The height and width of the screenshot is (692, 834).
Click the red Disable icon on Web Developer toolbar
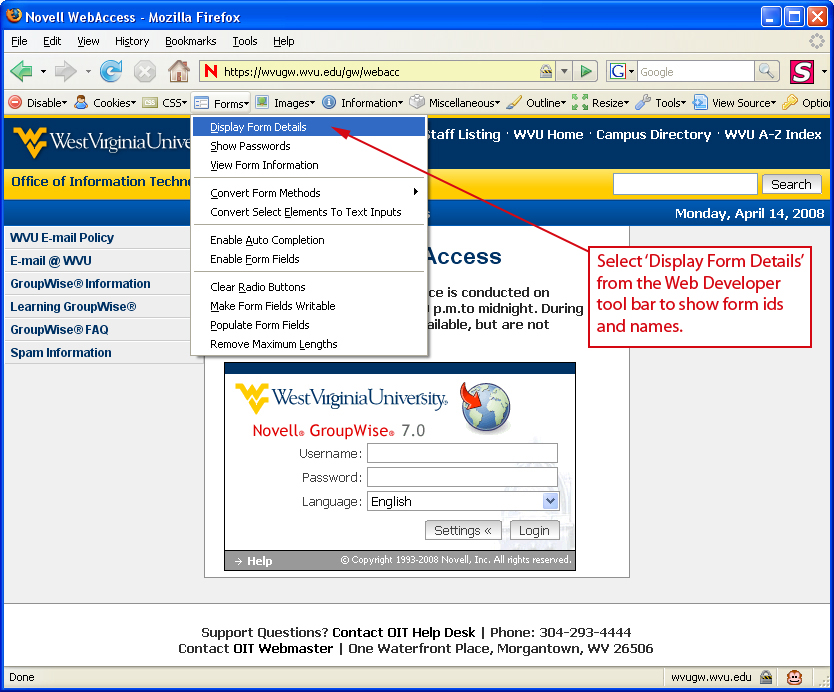[16, 102]
